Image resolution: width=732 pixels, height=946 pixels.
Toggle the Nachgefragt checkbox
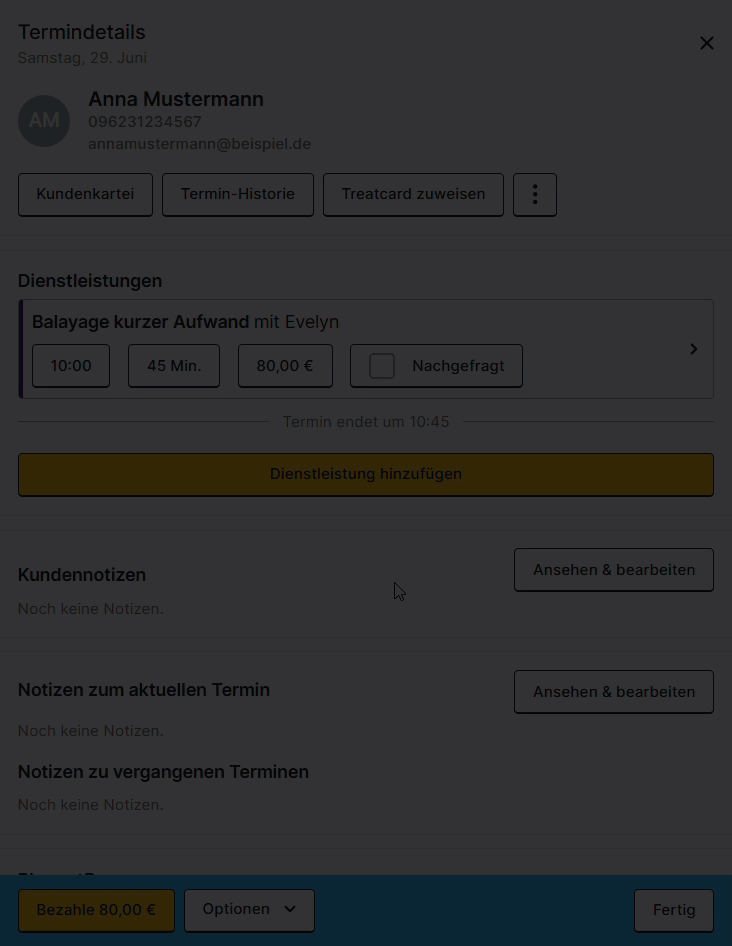point(382,366)
